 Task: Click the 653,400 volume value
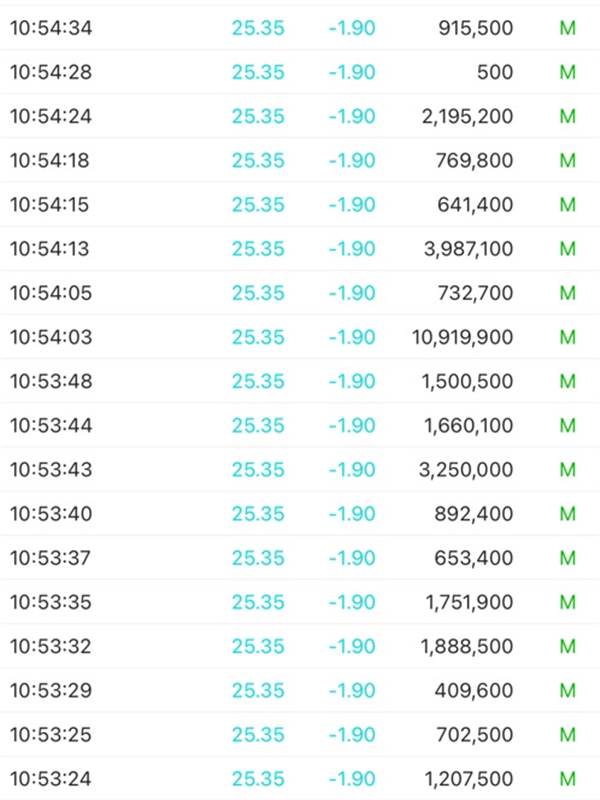tap(474, 558)
